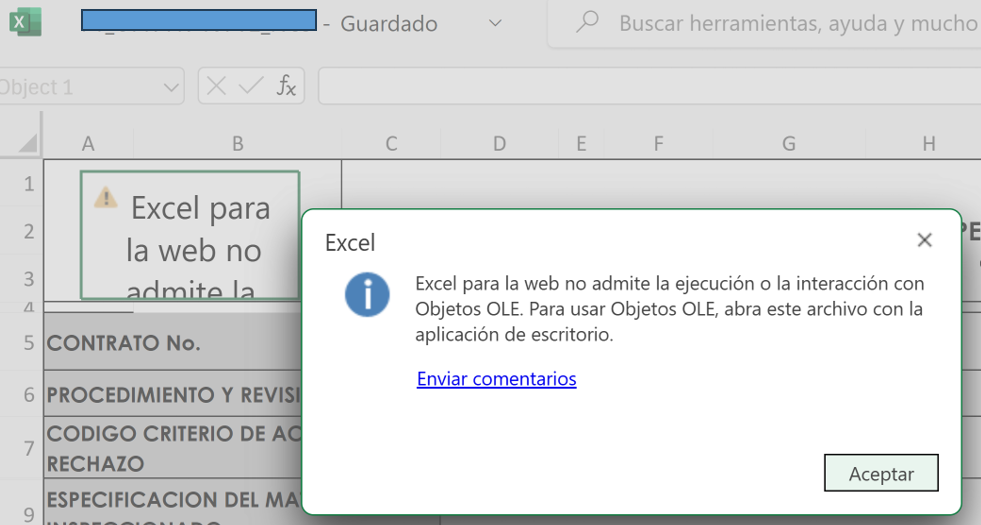Open the file name Guardado dropdown chevron
The height and width of the screenshot is (525, 981).
494,22
